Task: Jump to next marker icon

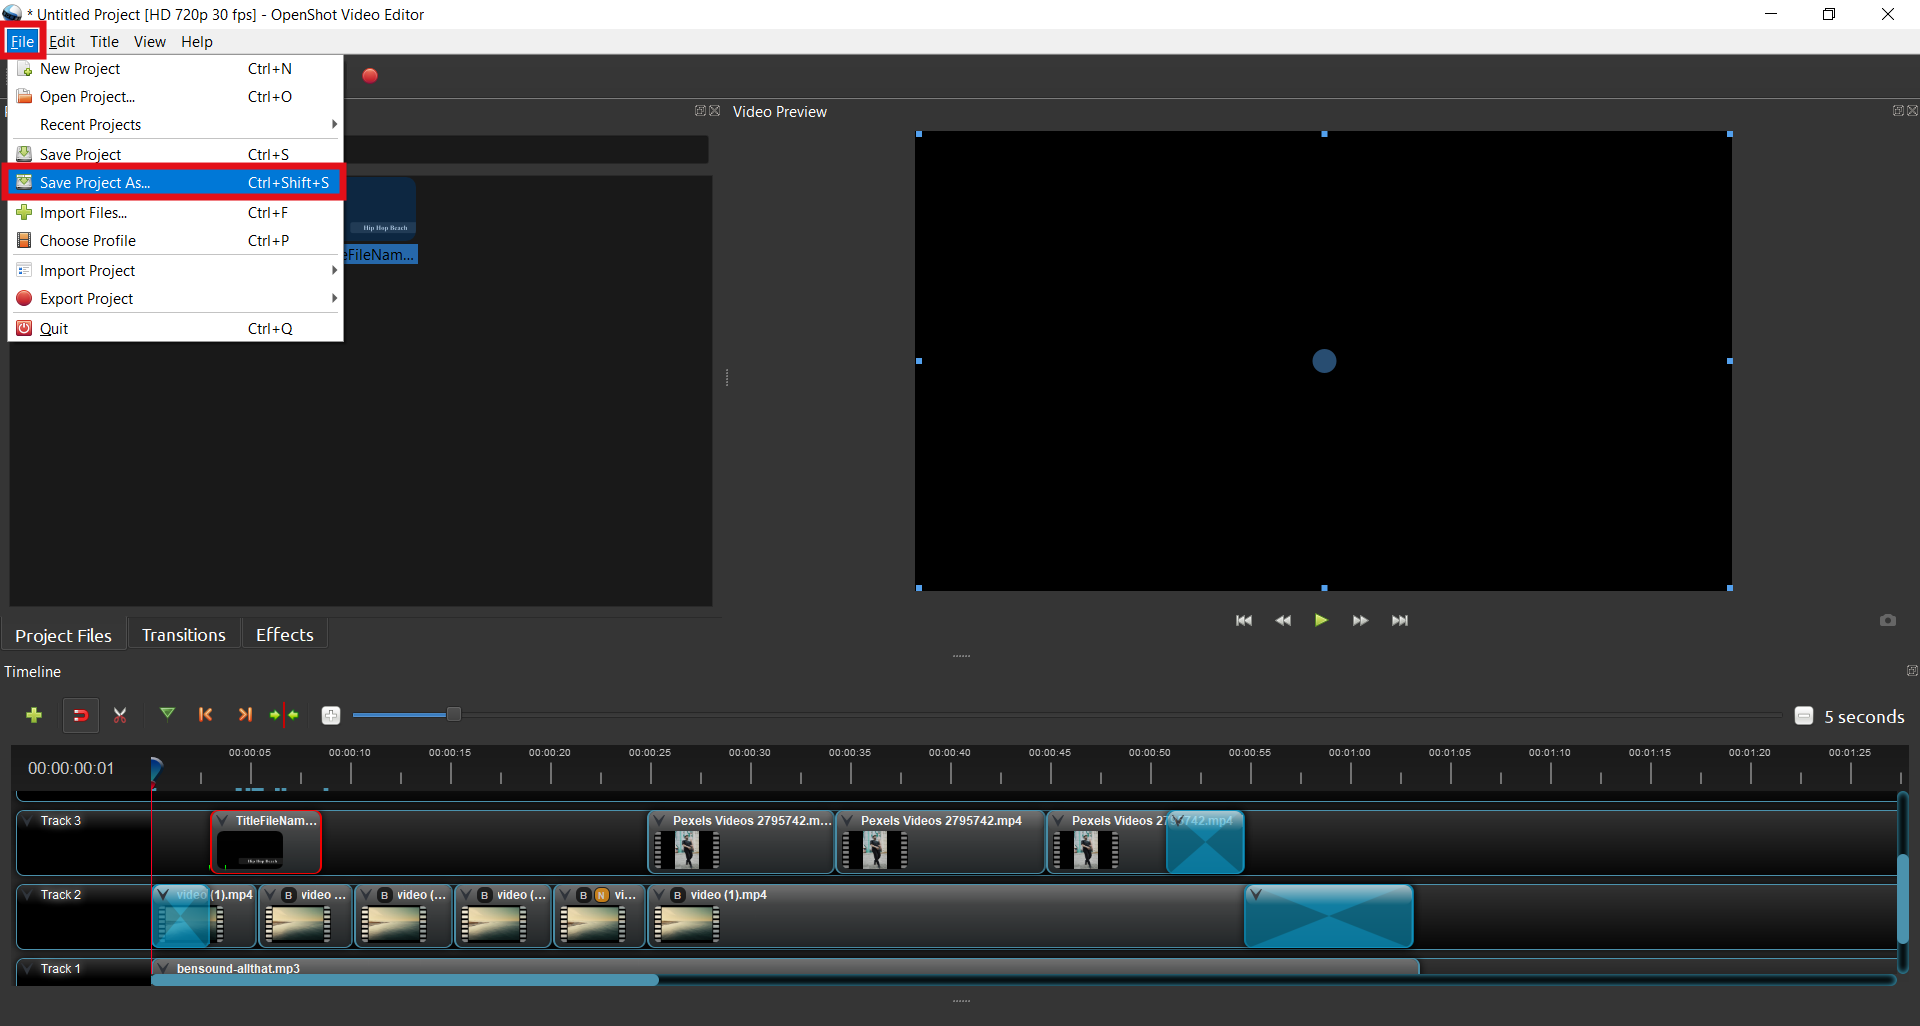Action: tap(245, 714)
